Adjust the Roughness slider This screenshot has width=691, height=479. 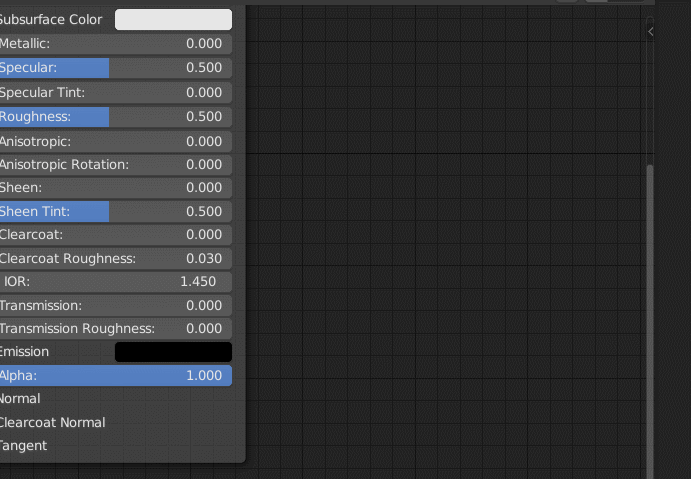pyautogui.click(x=116, y=117)
